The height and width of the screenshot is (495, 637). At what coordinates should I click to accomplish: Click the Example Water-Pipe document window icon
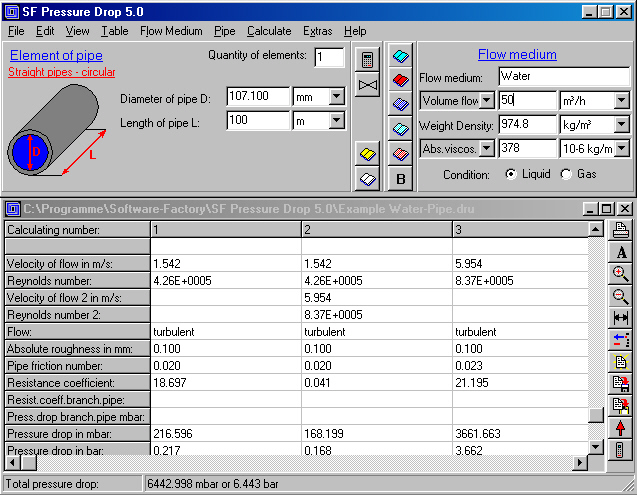click(13, 209)
